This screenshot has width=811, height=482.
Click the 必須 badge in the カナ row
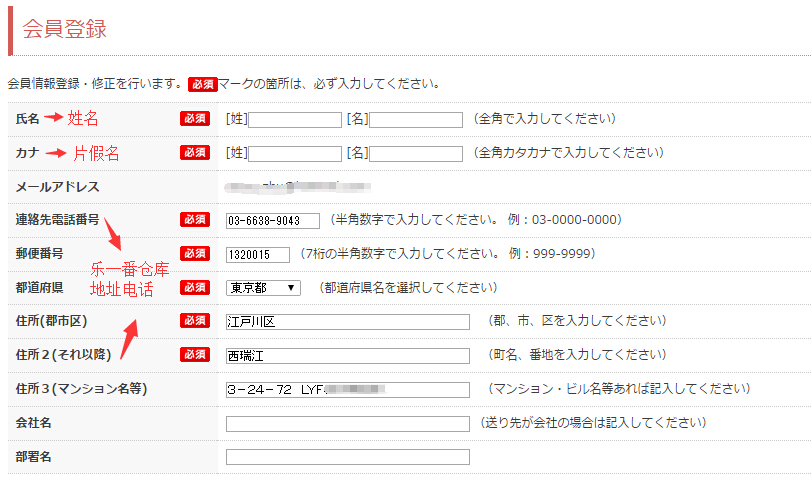click(x=194, y=153)
